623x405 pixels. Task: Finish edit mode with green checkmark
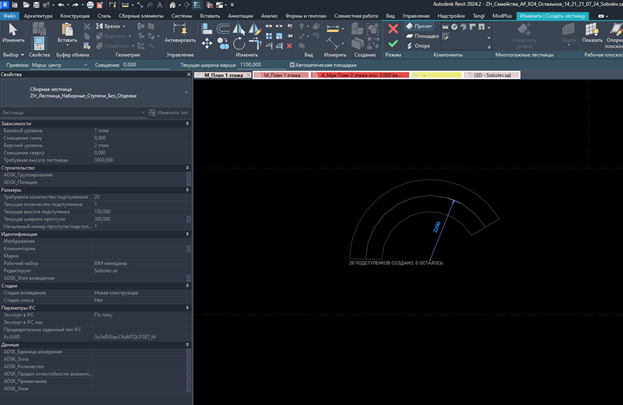click(x=393, y=43)
